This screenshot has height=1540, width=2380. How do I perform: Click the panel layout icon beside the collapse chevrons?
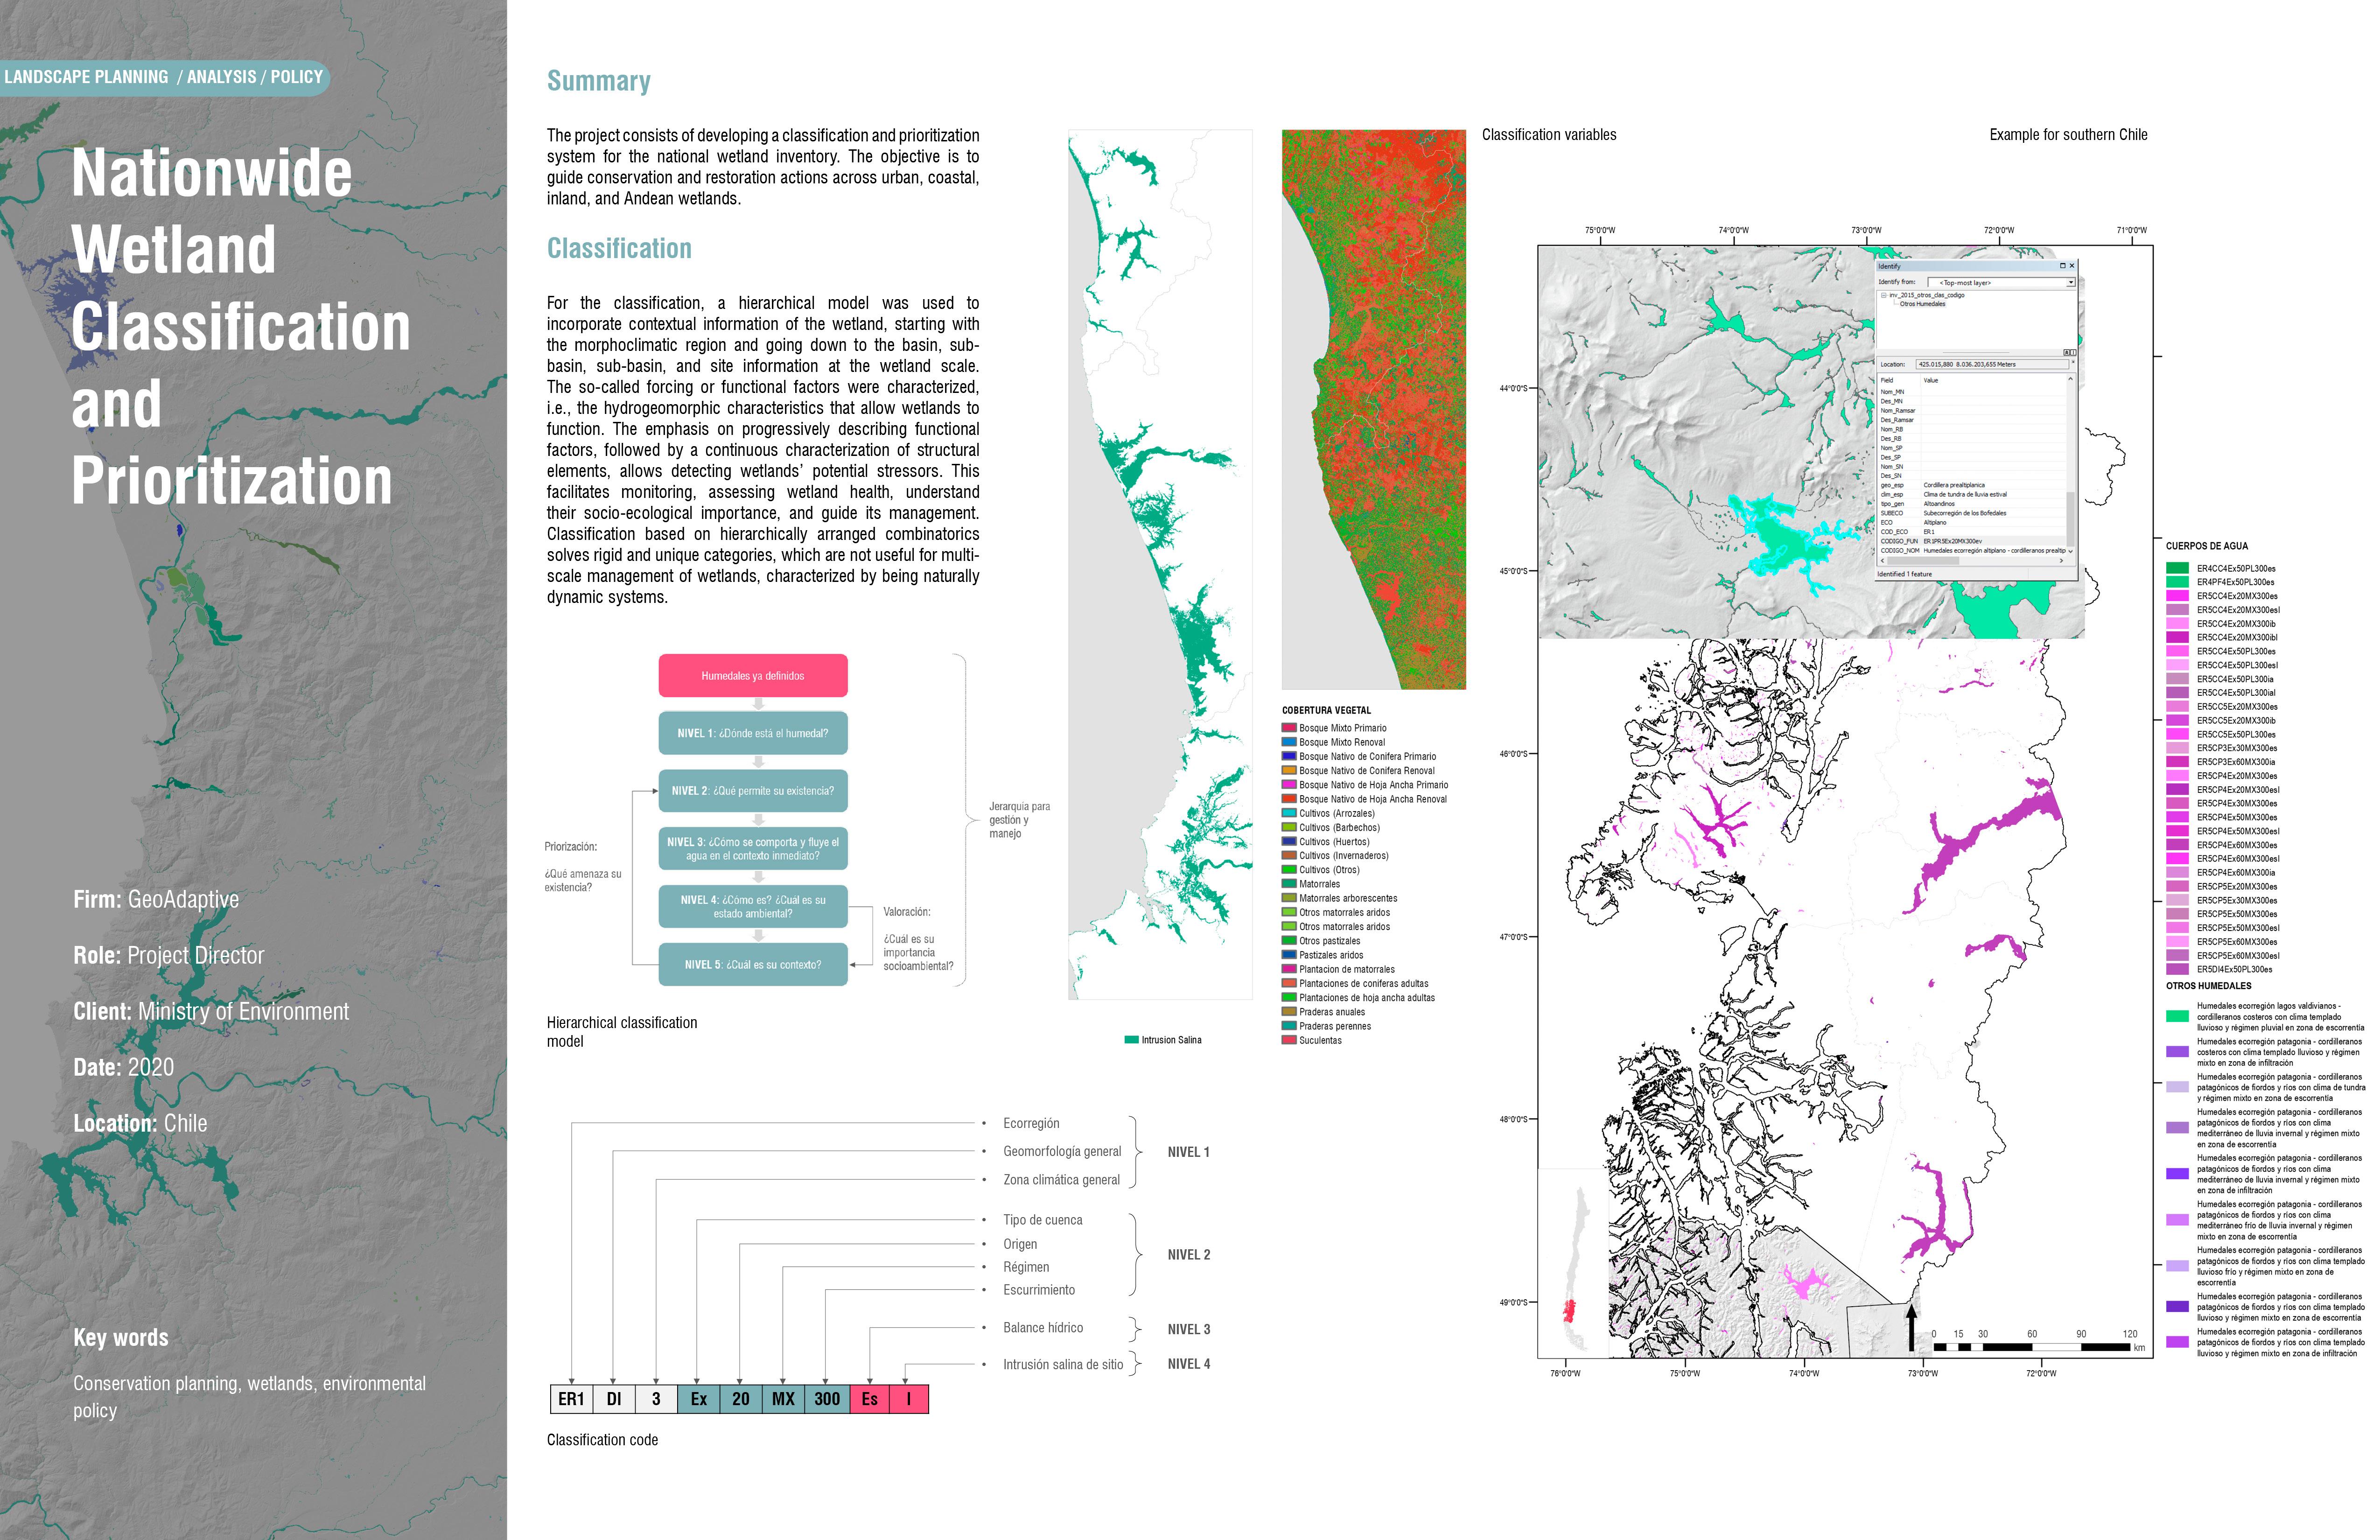tap(2073, 352)
